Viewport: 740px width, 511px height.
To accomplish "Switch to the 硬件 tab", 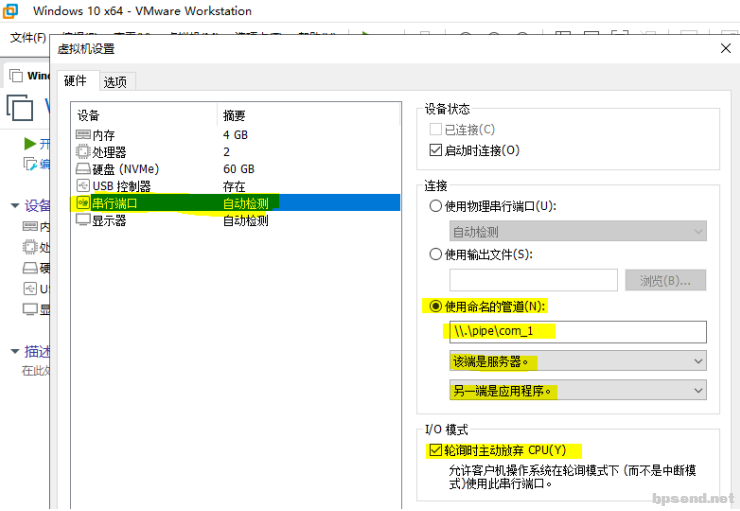I will pyautogui.click(x=76, y=81).
